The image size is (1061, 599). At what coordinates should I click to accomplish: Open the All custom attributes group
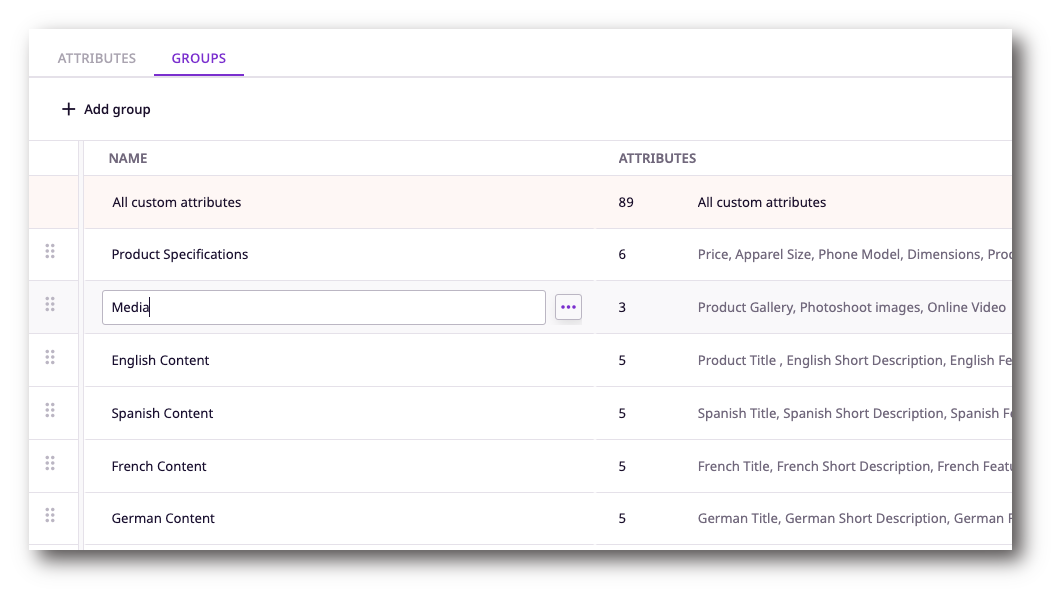click(176, 202)
